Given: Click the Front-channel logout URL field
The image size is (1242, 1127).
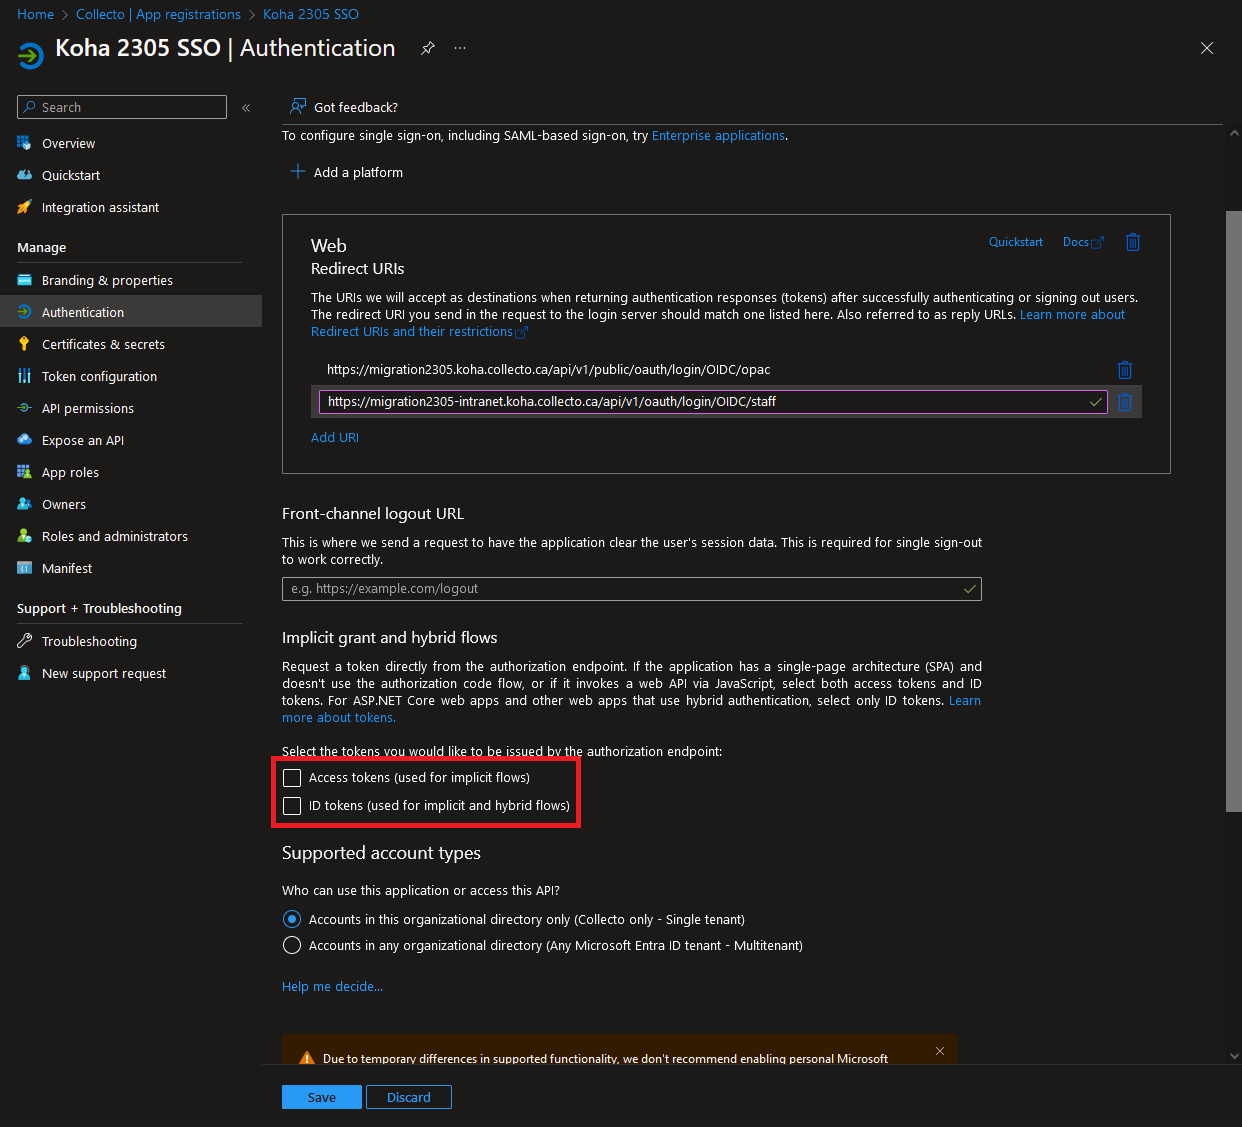Looking at the screenshot, I should coord(632,589).
